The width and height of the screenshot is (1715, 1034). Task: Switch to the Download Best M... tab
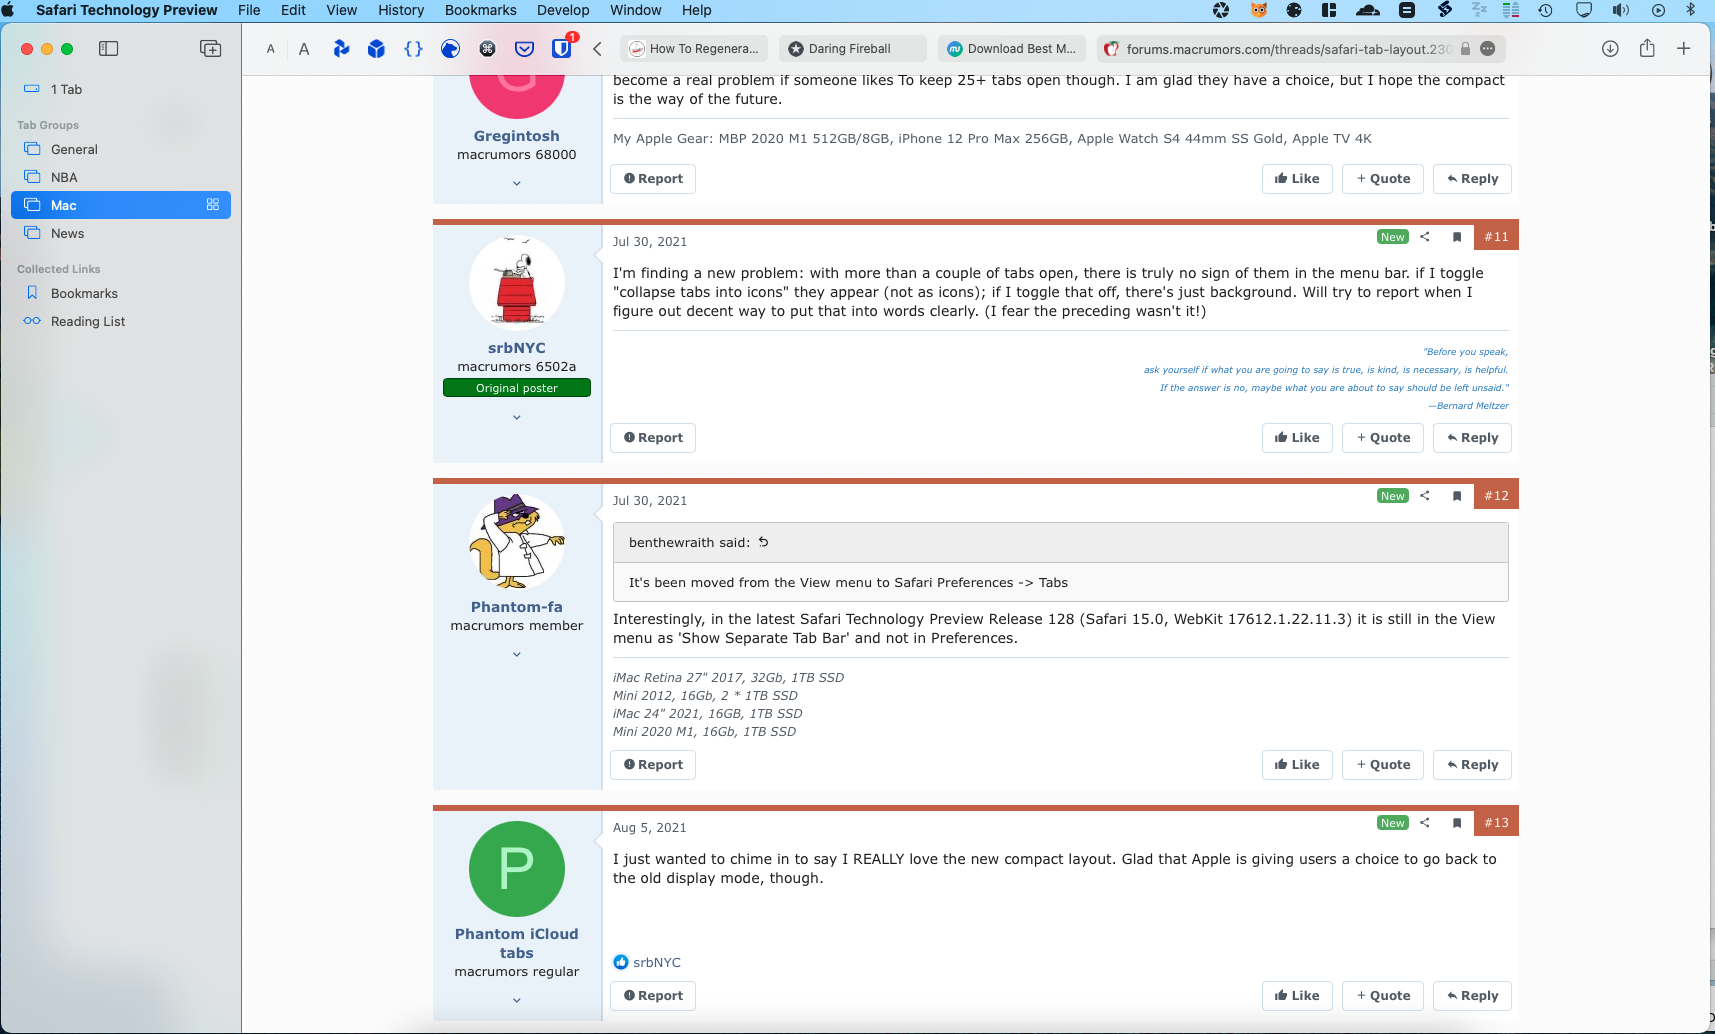pos(1011,49)
